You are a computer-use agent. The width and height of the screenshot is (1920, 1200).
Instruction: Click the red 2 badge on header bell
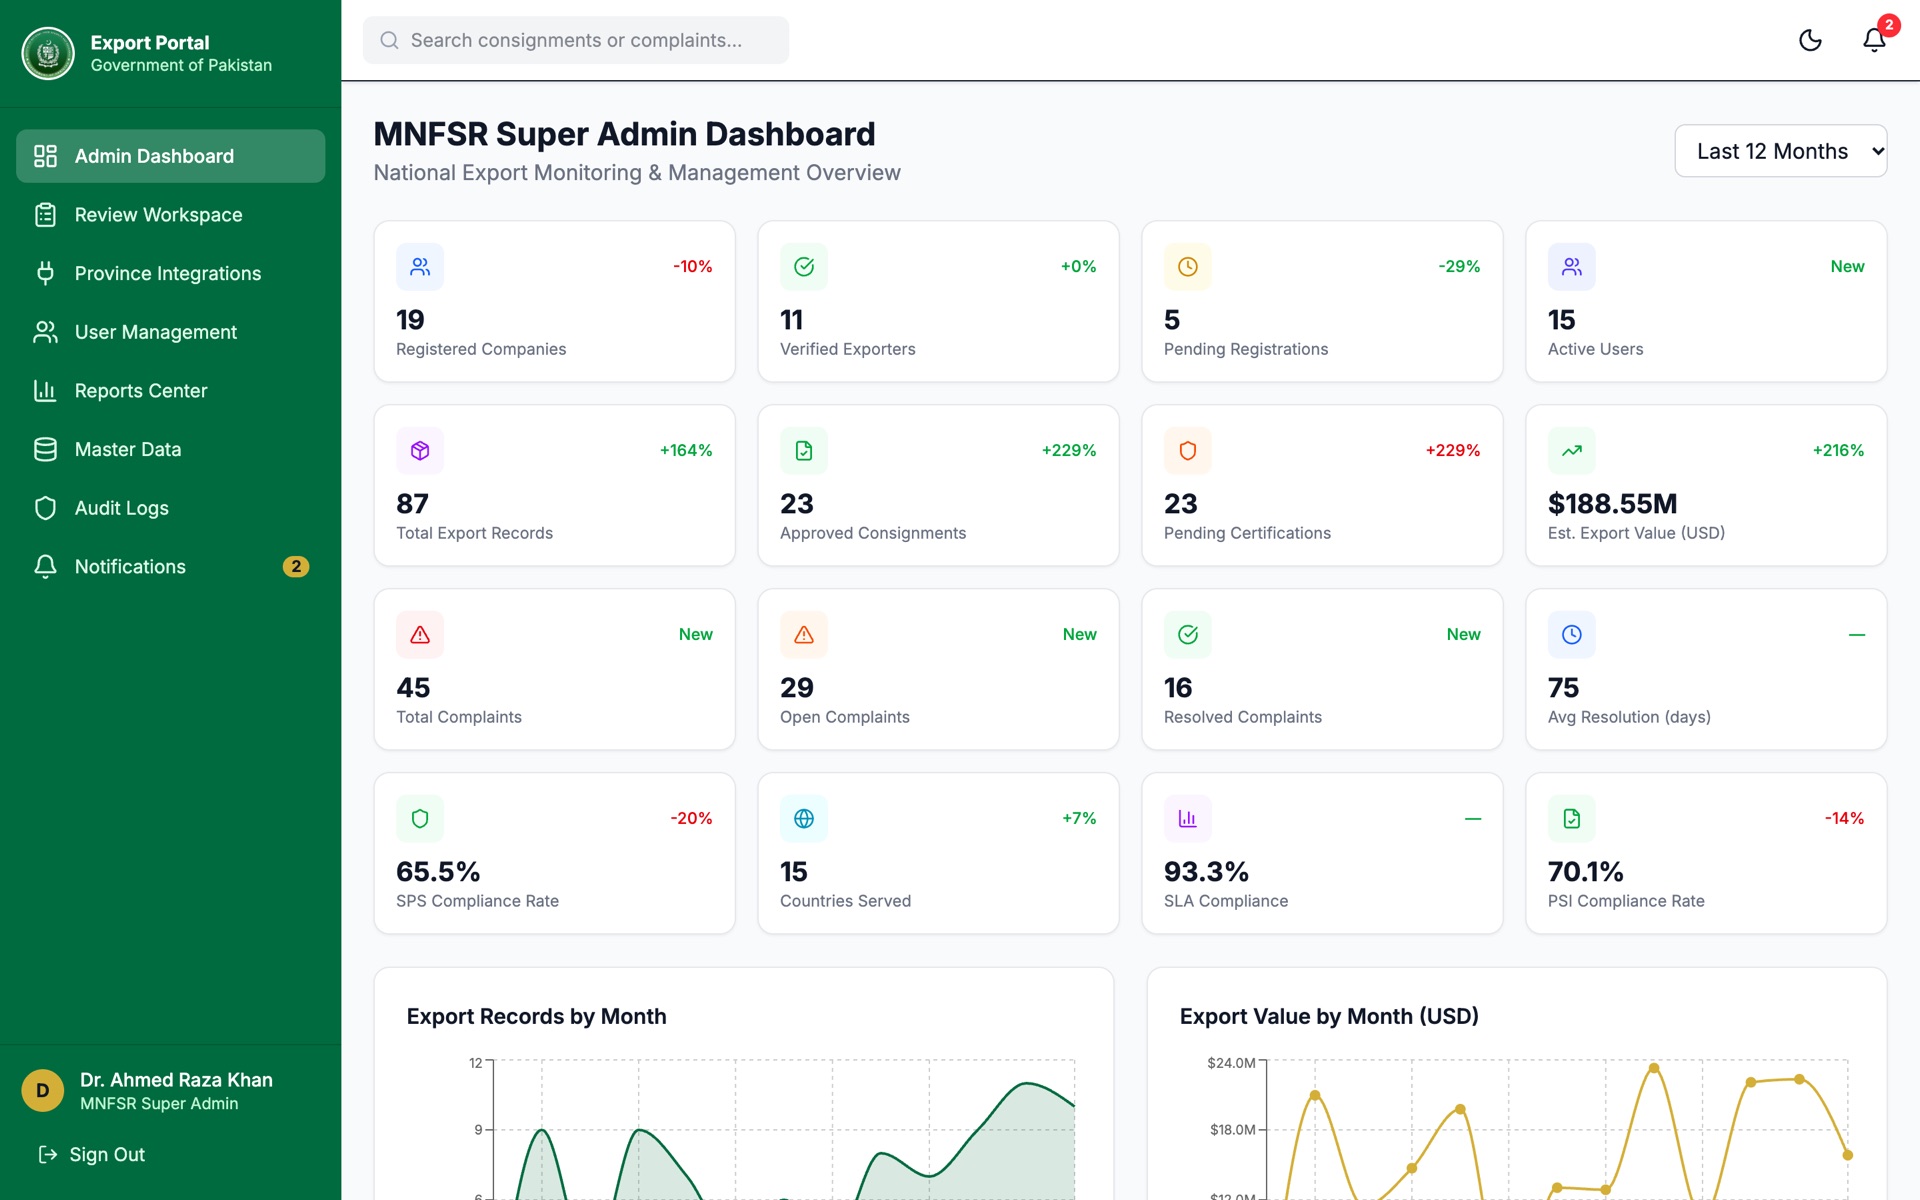[x=1888, y=25]
